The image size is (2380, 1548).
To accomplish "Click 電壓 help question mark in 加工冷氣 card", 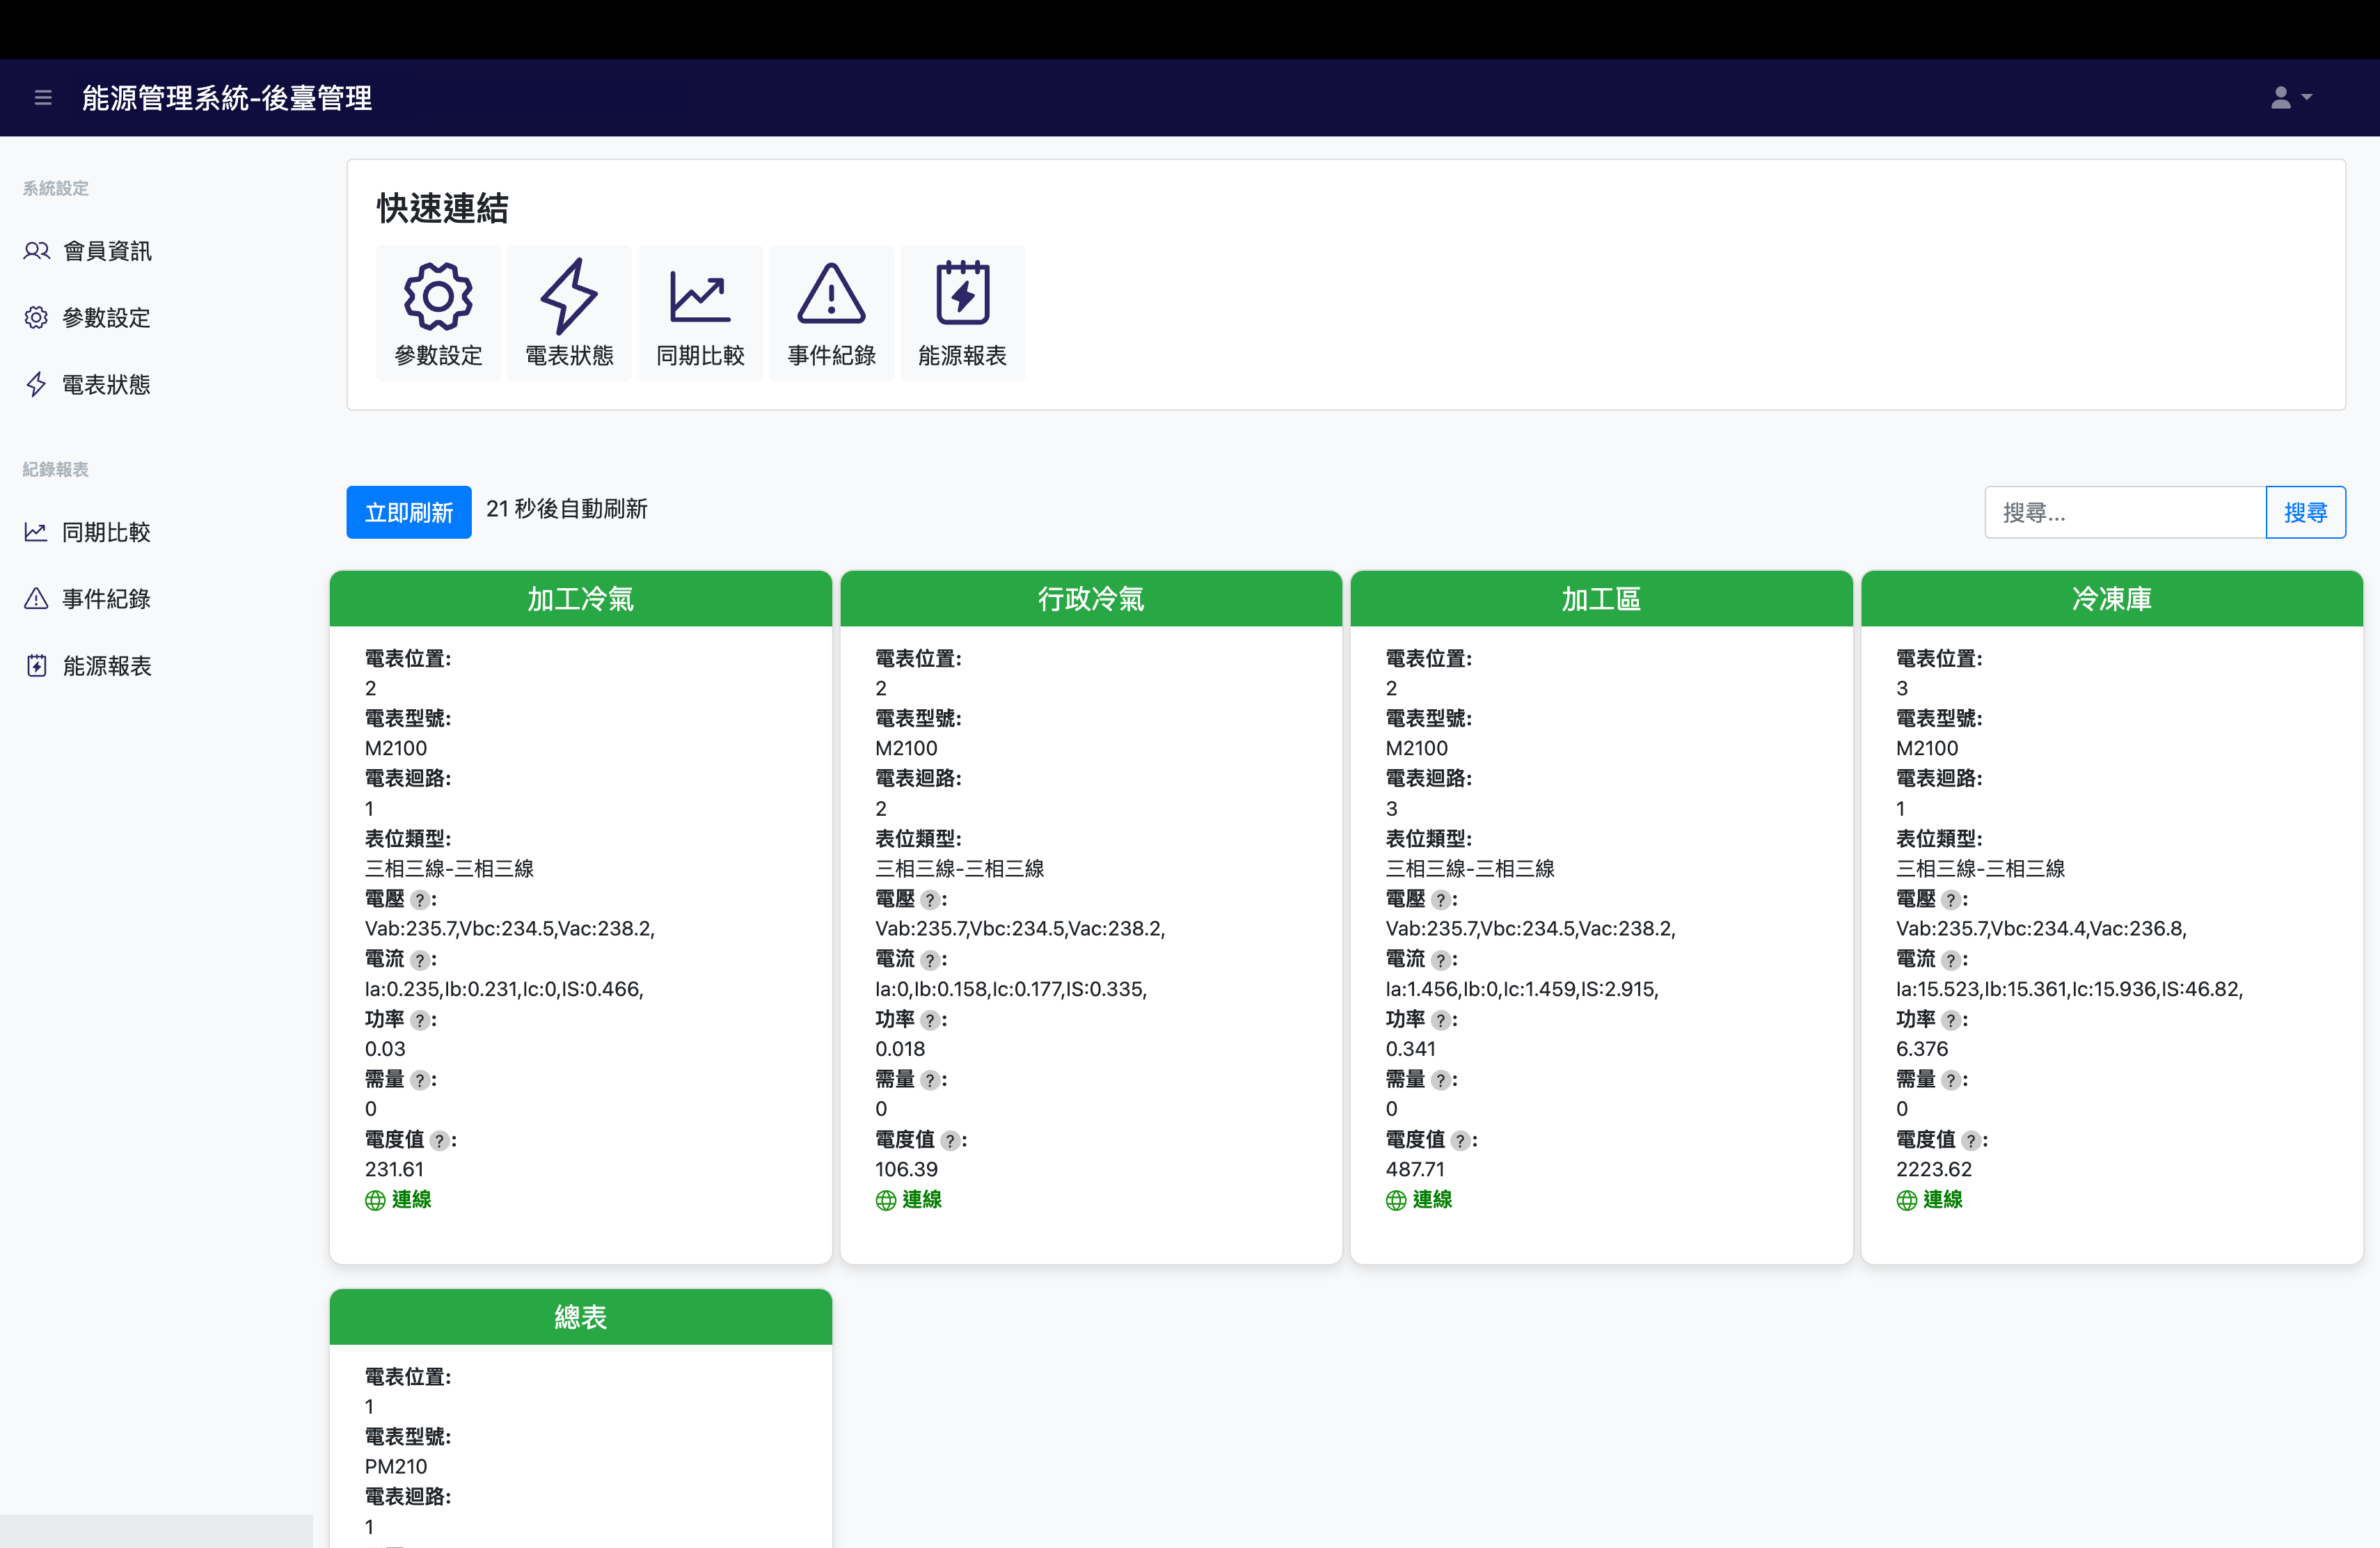I will (x=420, y=900).
